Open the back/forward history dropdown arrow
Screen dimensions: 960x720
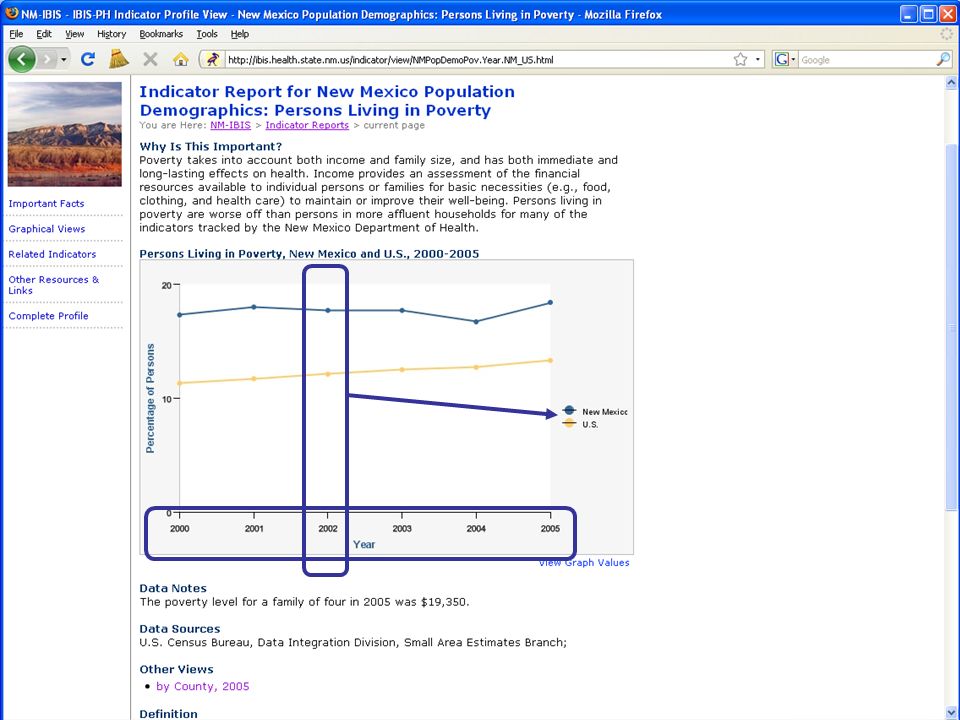click(64, 59)
